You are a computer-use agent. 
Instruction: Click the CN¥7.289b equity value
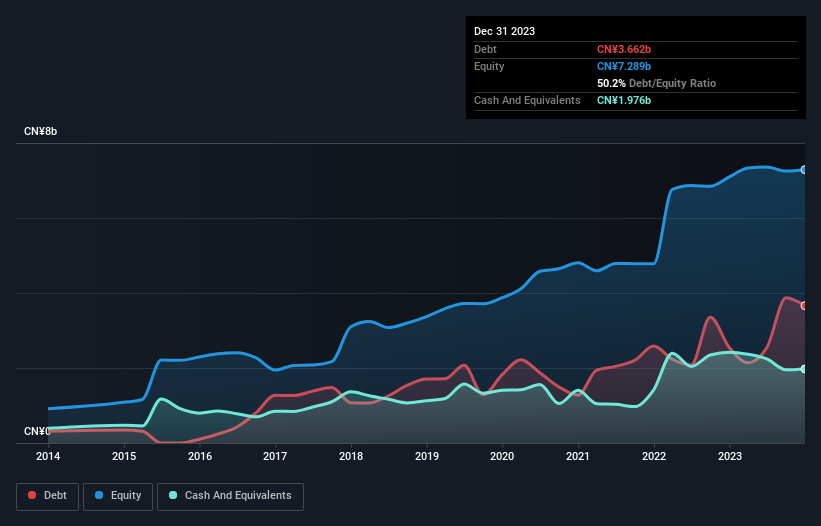[624, 66]
